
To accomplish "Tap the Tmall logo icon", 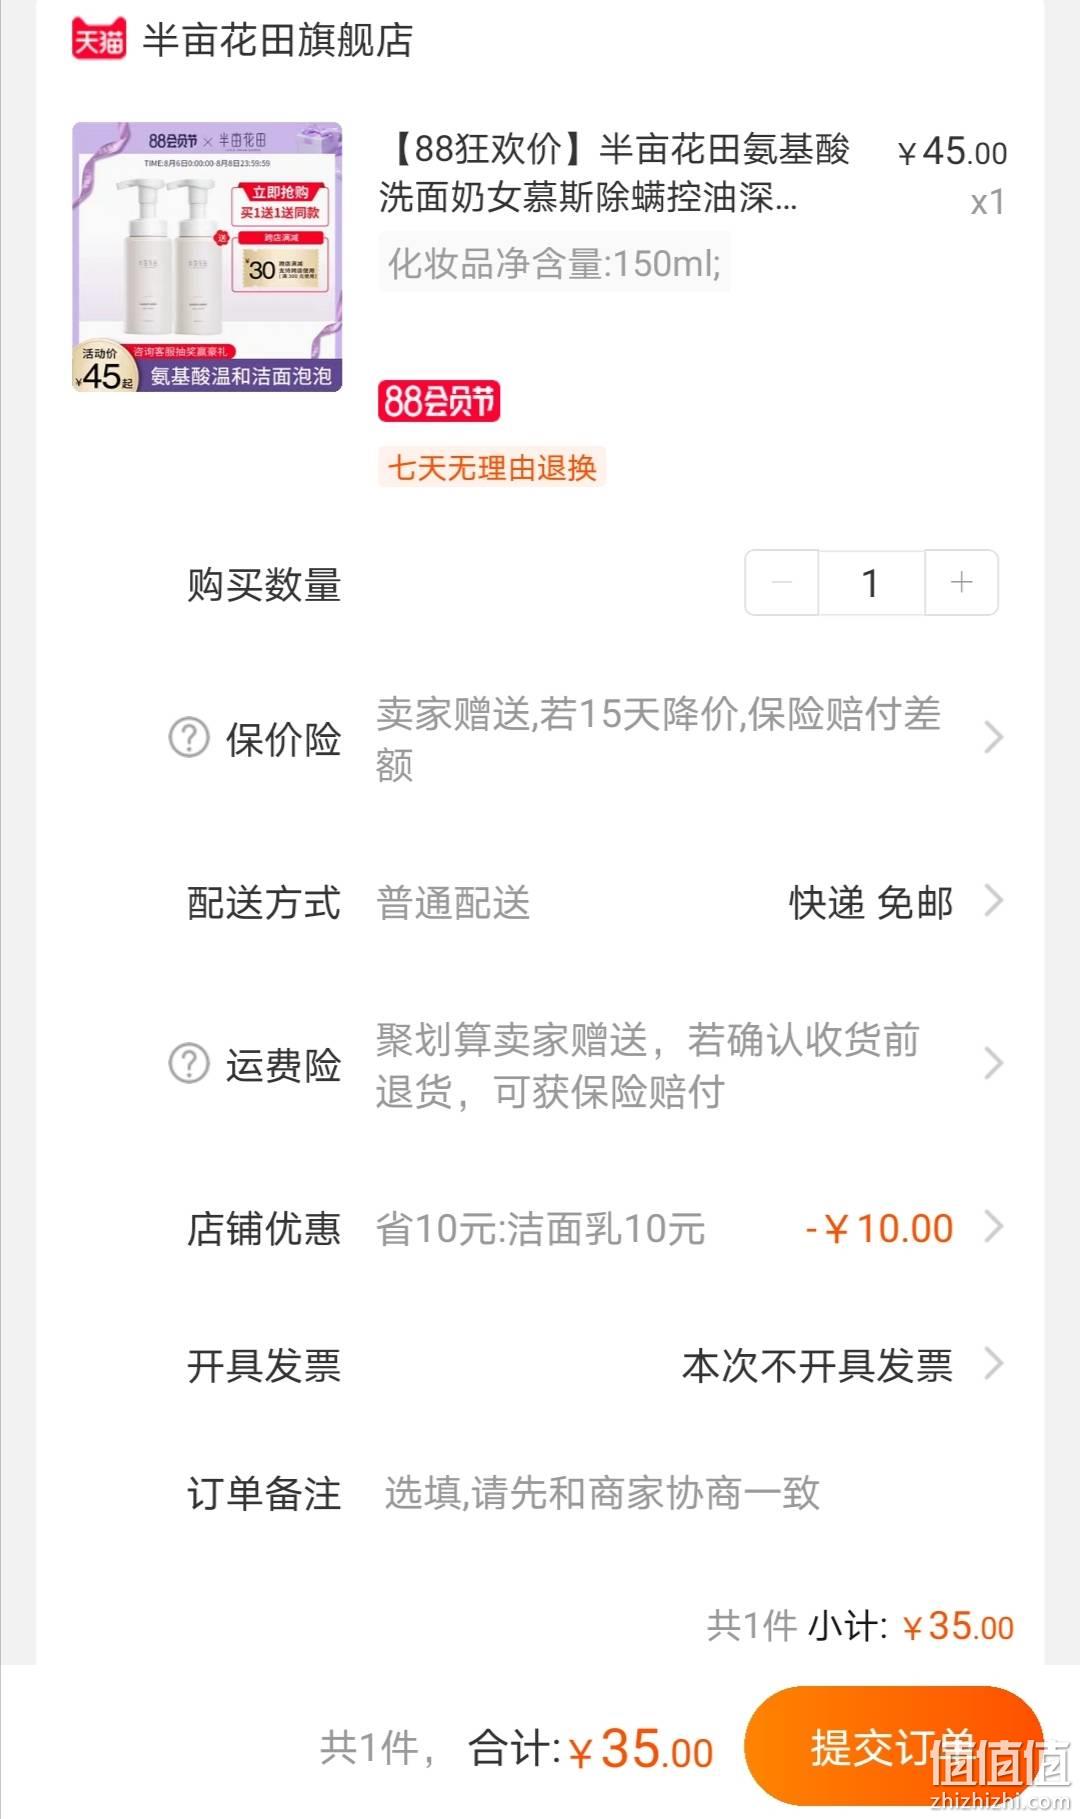I will click(99, 40).
